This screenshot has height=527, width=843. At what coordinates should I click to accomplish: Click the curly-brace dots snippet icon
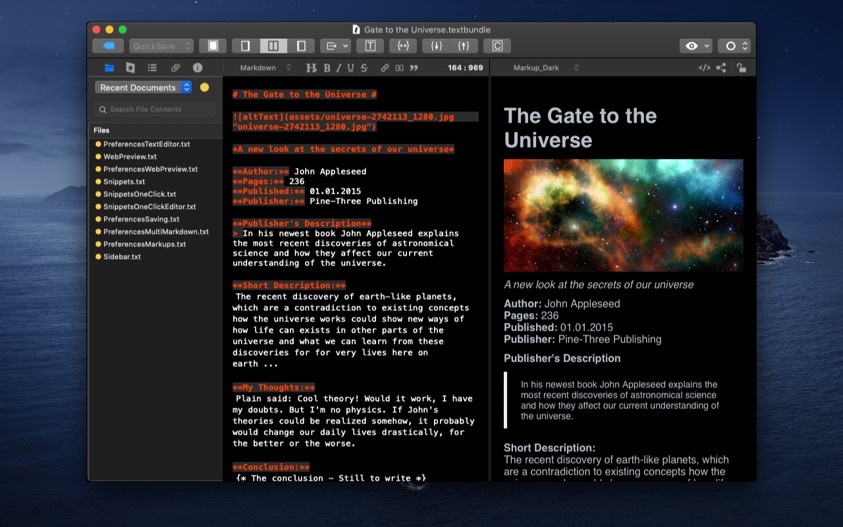(x=403, y=46)
